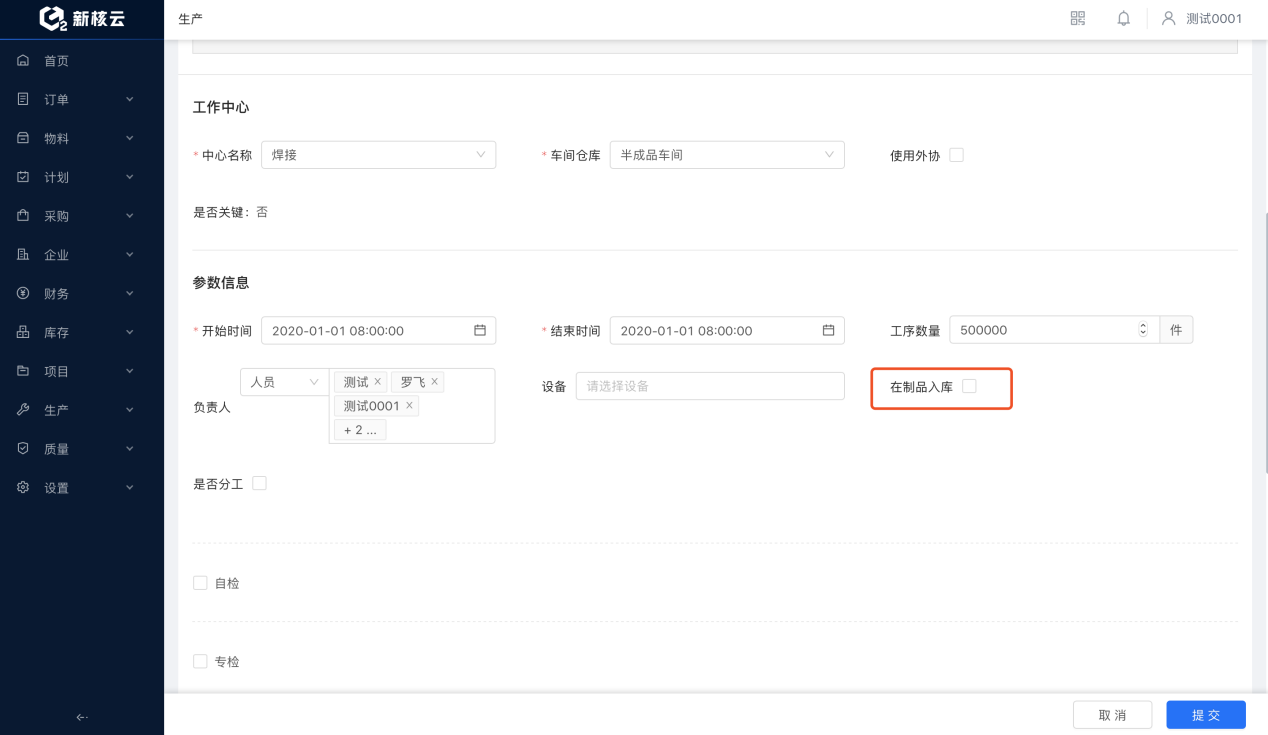Open the QR code scanner icon
This screenshot has width=1268, height=735.
pos(1077,18)
